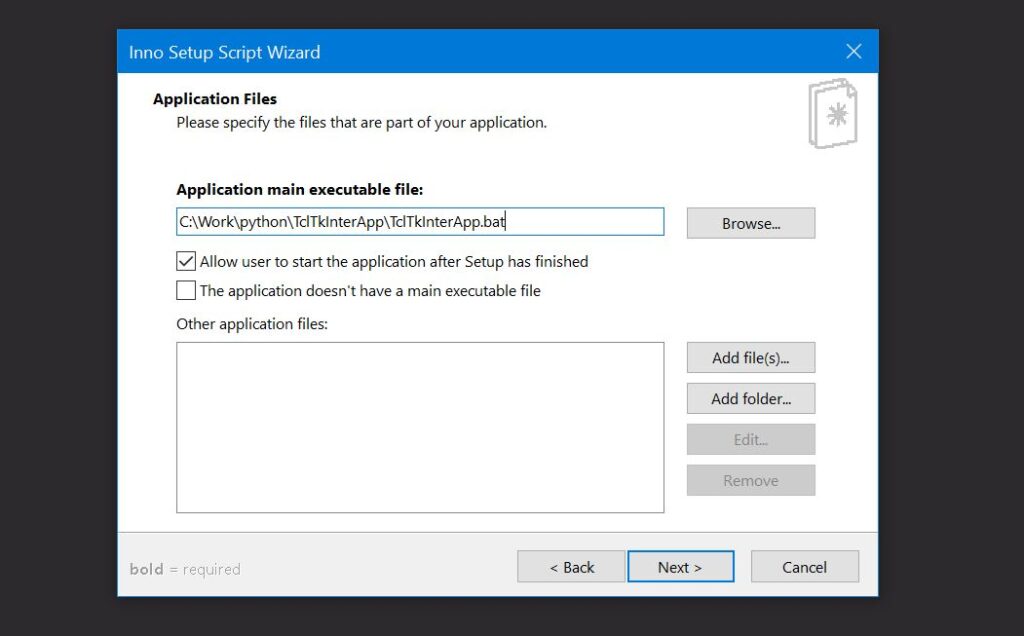This screenshot has height=636, width=1024.
Task: Click the greyed-out Remove button
Action: coord(750,481)
